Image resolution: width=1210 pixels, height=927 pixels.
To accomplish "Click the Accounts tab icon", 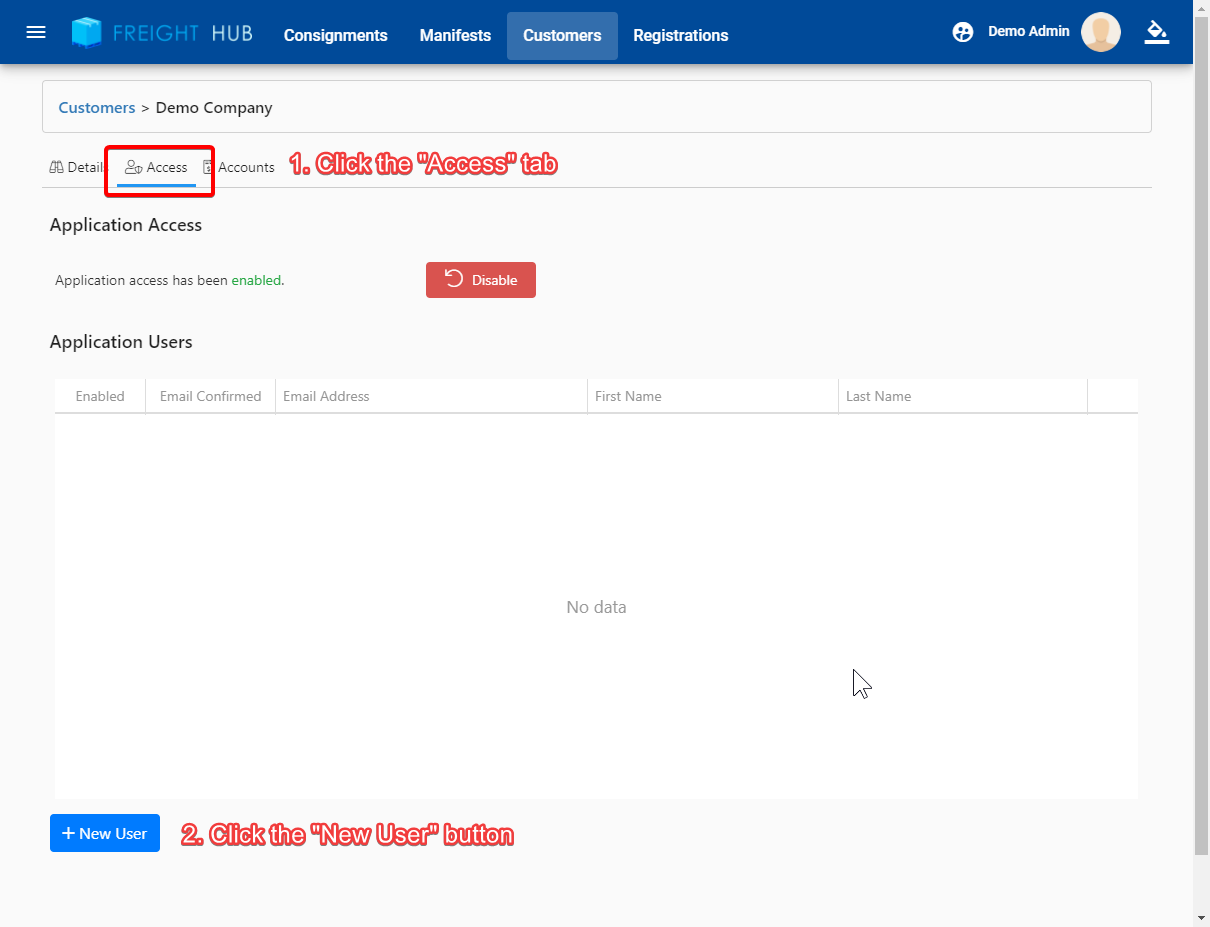I will tap(208, 167).
